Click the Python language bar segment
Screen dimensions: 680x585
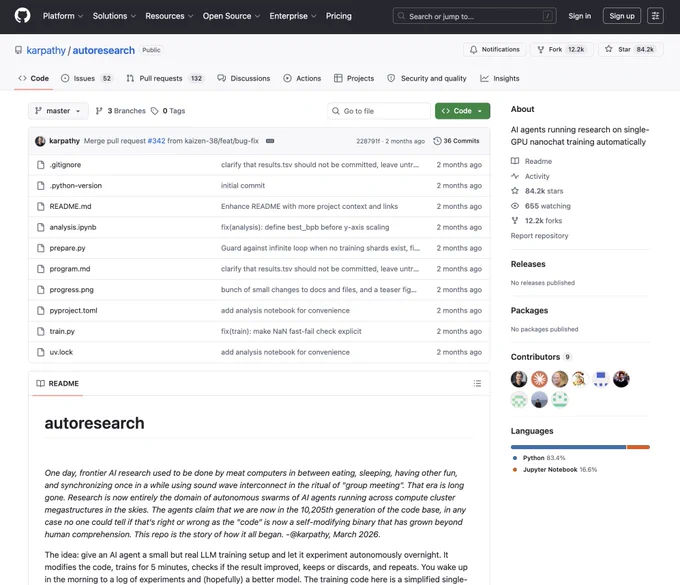[x=568, y=447]
